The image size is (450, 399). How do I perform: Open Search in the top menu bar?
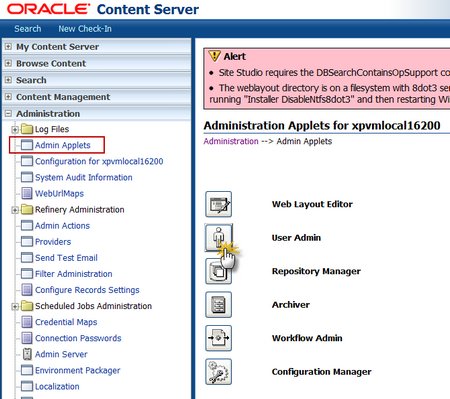[28, 29]
